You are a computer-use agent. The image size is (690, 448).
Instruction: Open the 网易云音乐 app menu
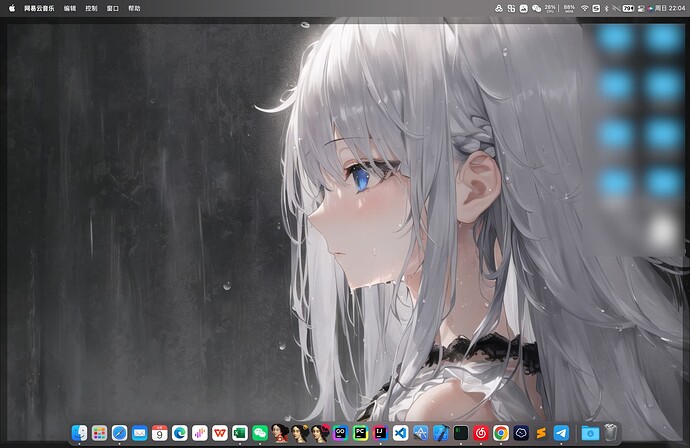coord(39,8)
